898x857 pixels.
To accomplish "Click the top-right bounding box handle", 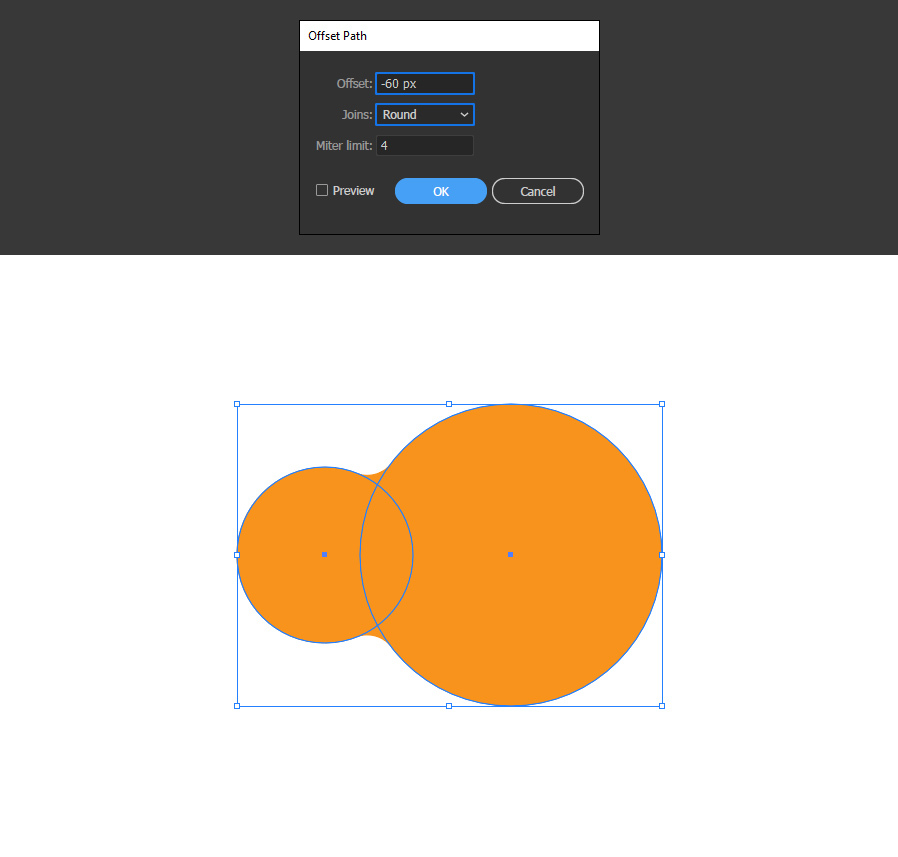I will [662, 404].
